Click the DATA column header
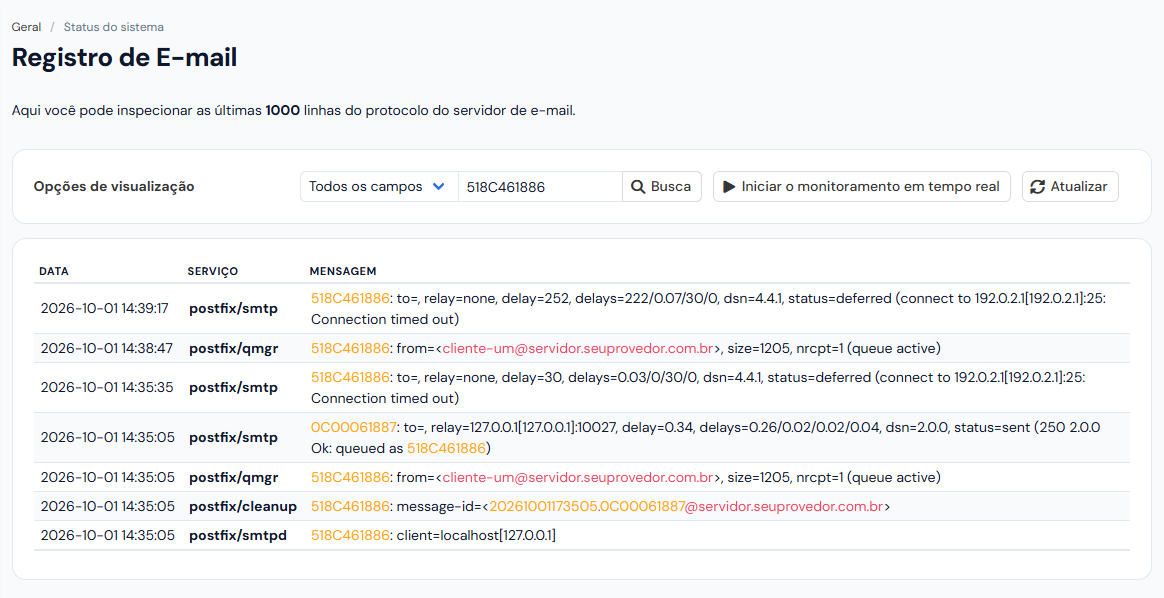 (x=54, y=272)
